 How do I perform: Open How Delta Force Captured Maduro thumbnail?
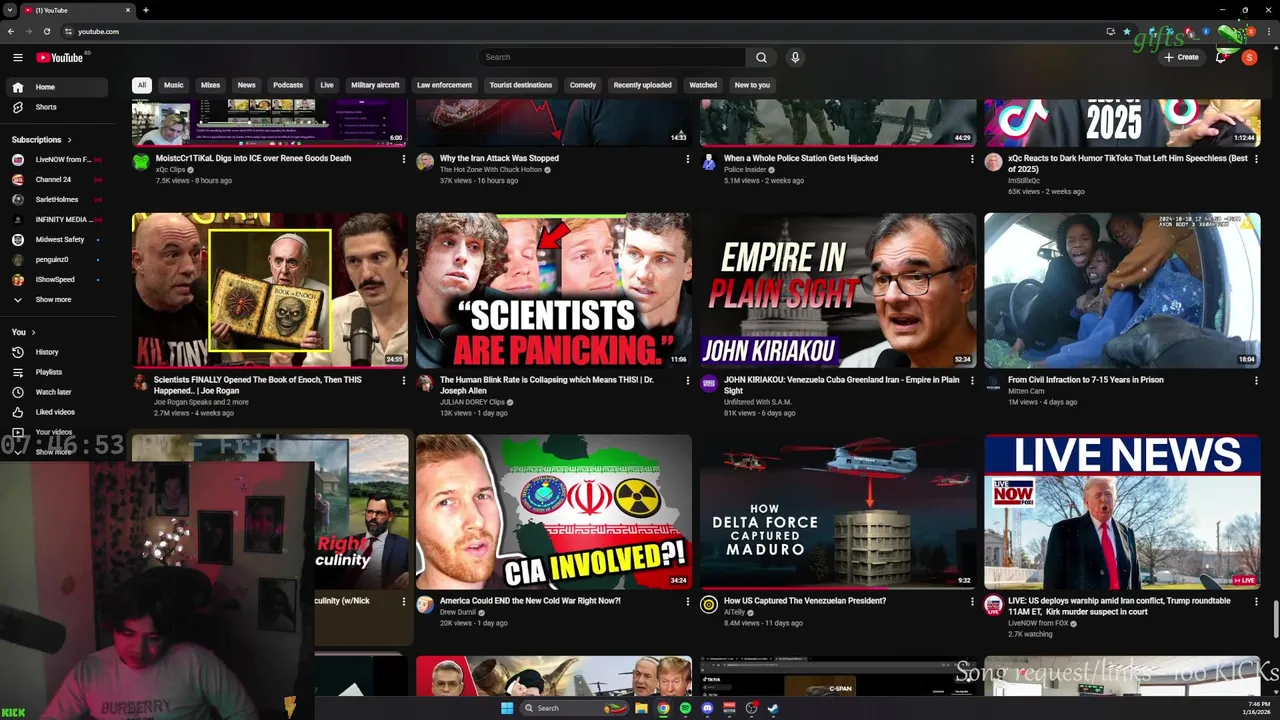pyautogui.click(x=838, y=512)
